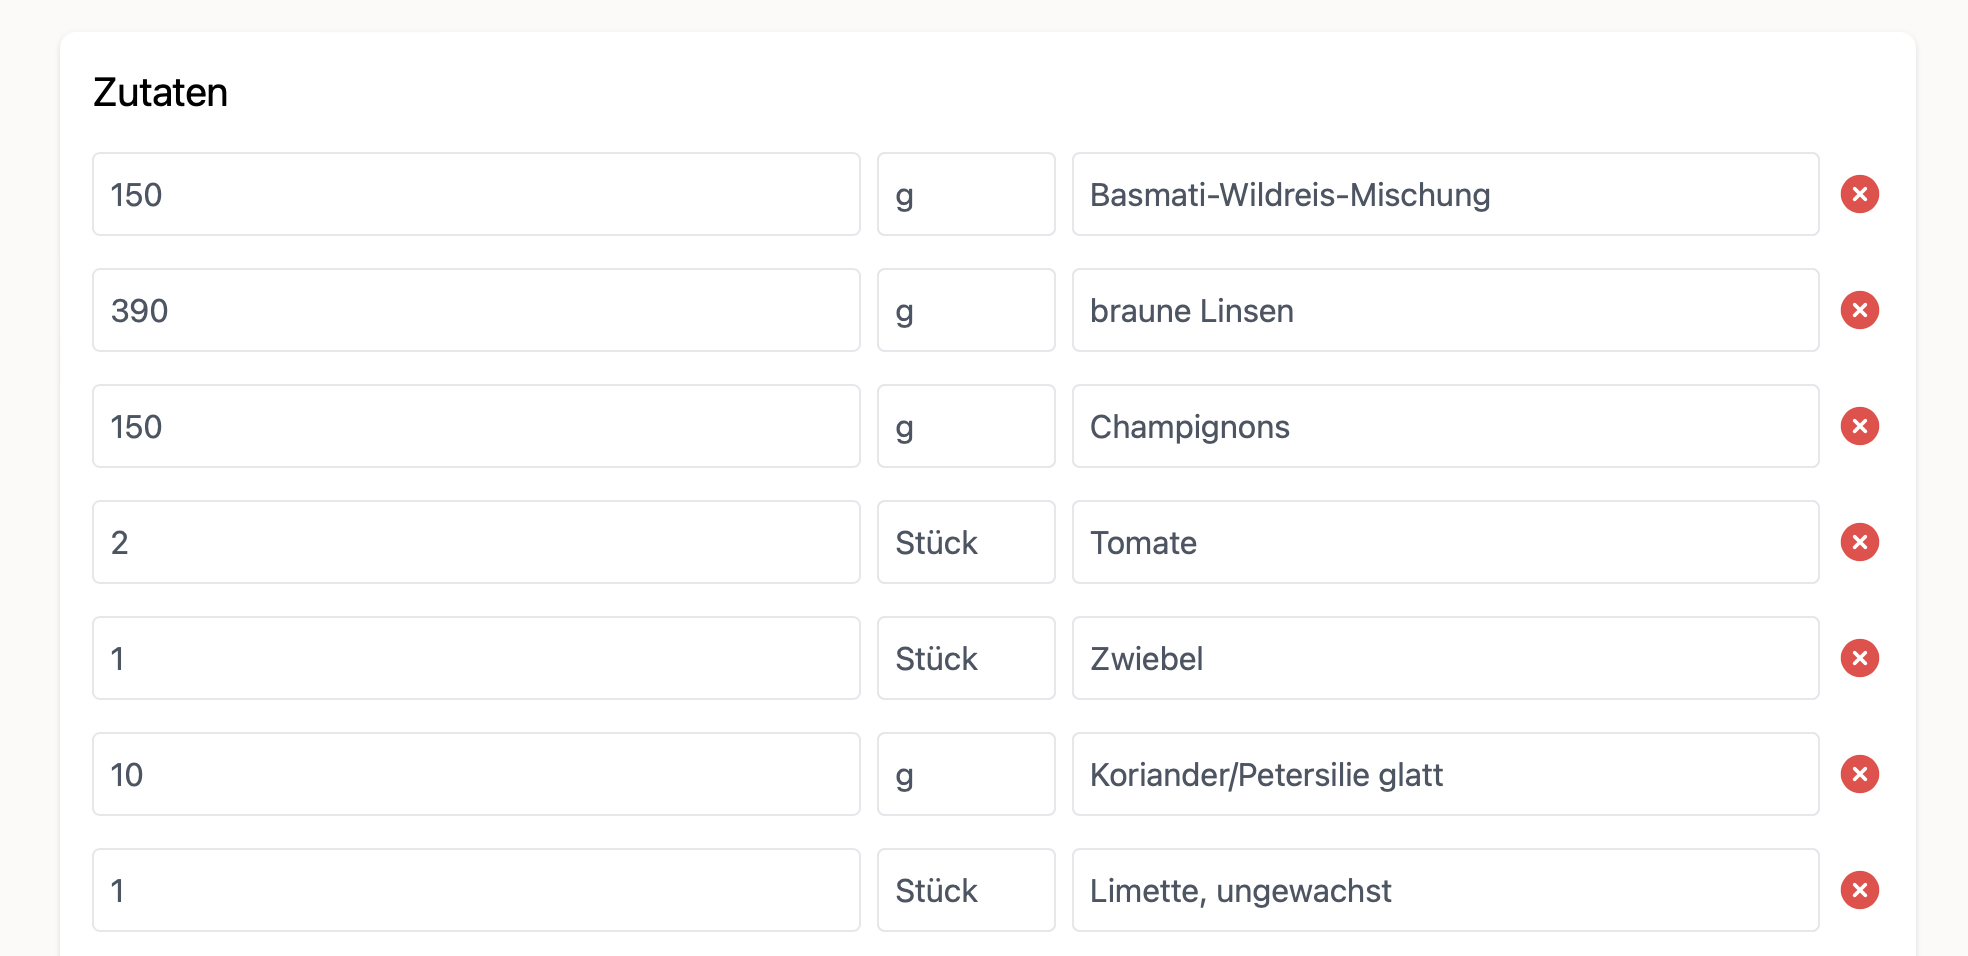
Task: Remove the Limette, ungewachst row
Action: 1860,890
